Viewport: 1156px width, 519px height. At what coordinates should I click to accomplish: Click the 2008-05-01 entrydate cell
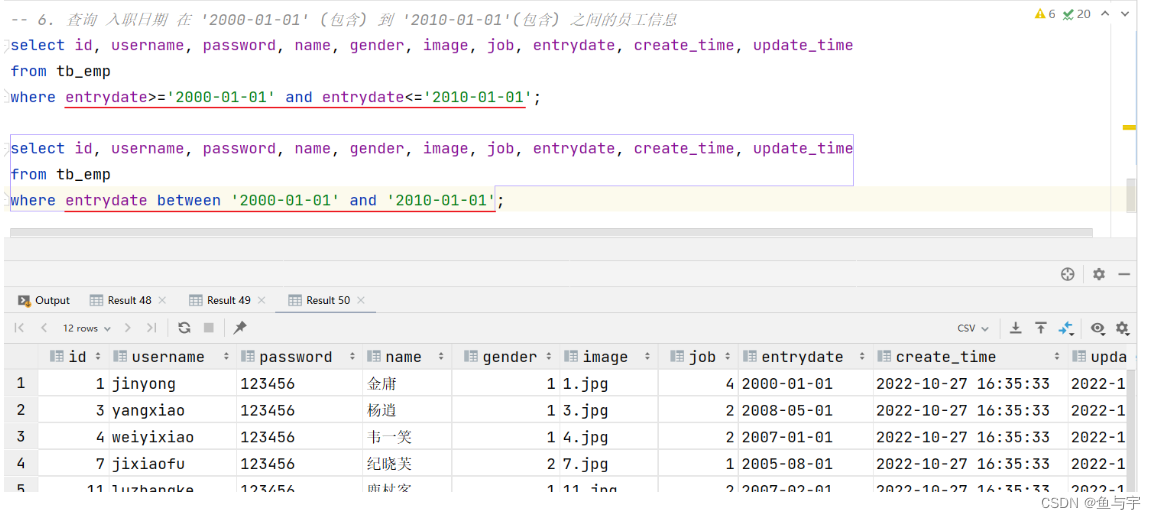coord(806,410)
